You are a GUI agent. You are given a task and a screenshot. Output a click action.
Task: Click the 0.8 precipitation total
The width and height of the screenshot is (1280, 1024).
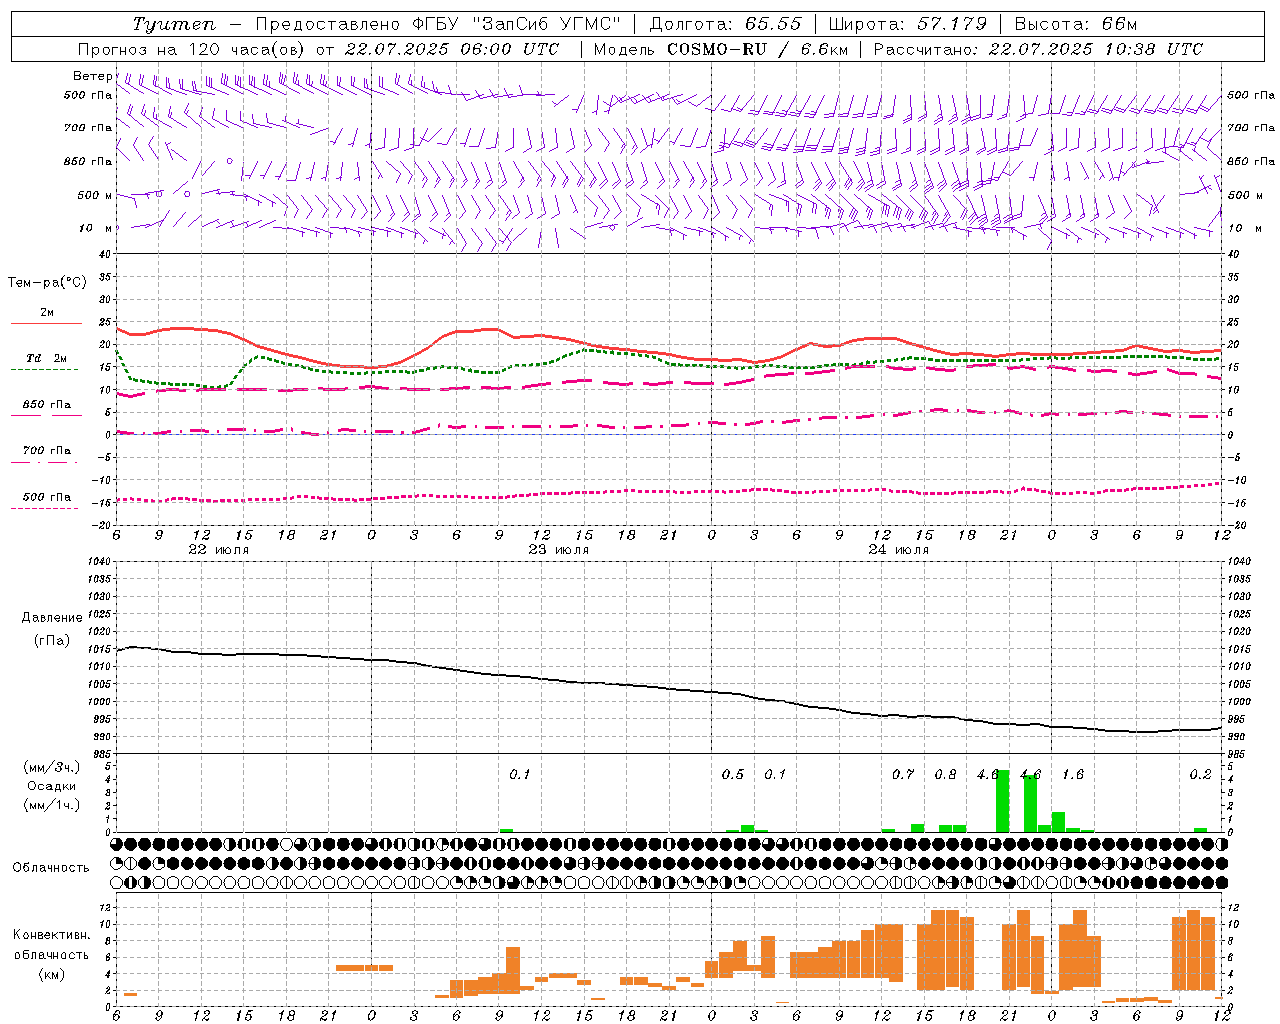(x=945, y=775)
